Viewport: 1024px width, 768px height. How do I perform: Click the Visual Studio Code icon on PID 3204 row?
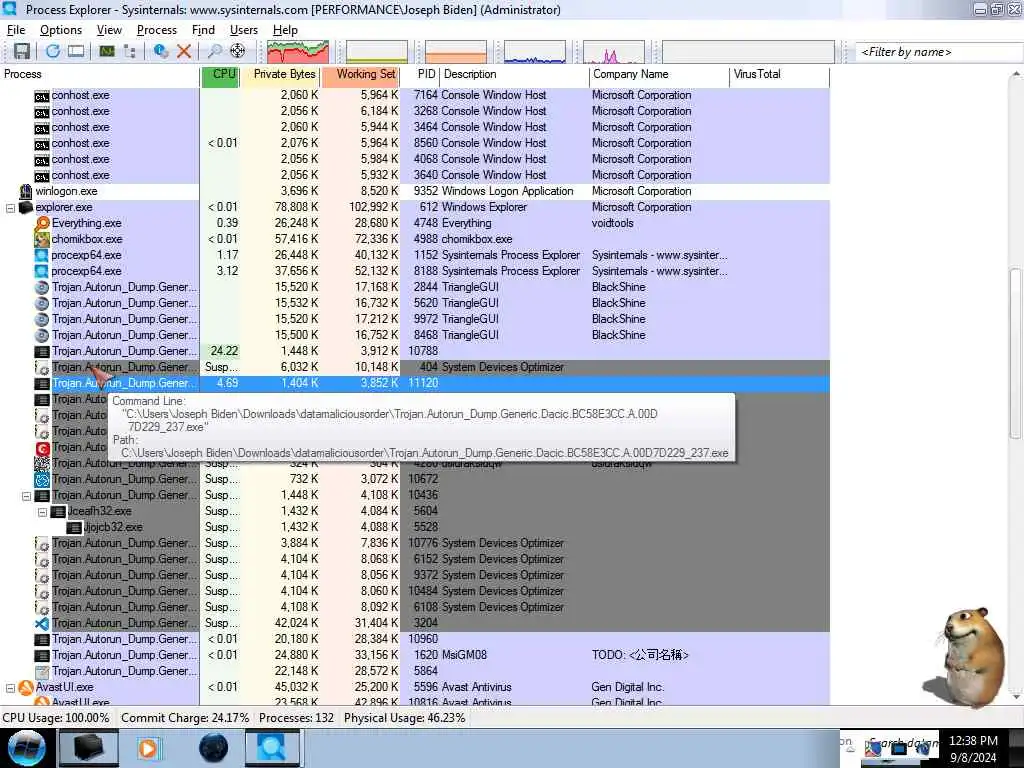click(x=42, y=624)
